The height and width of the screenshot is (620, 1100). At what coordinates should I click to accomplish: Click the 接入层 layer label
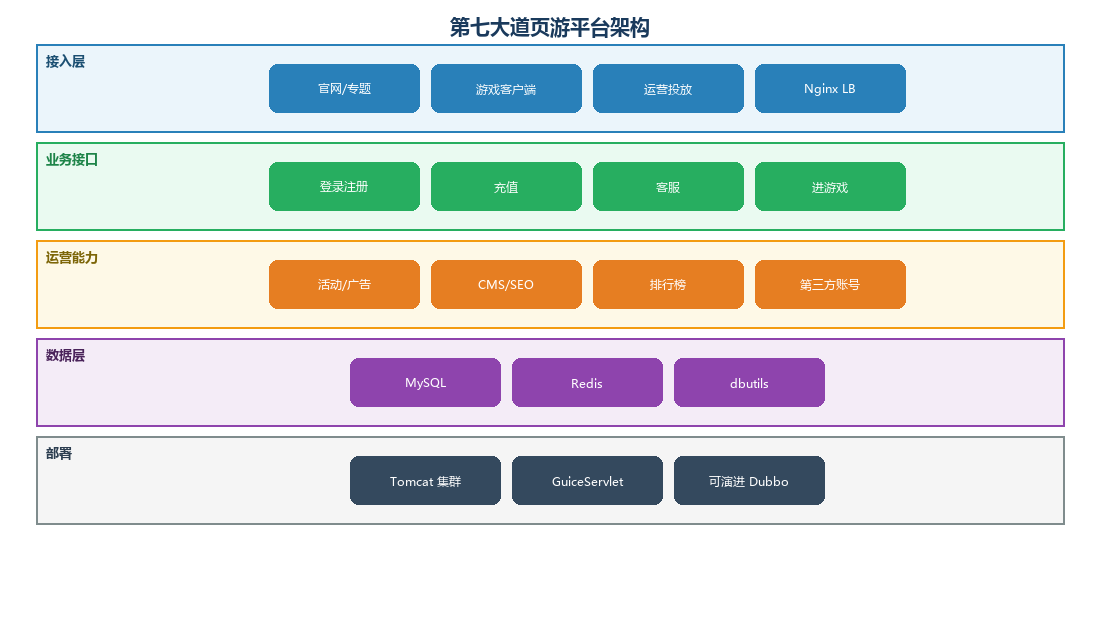coord(65,62)
